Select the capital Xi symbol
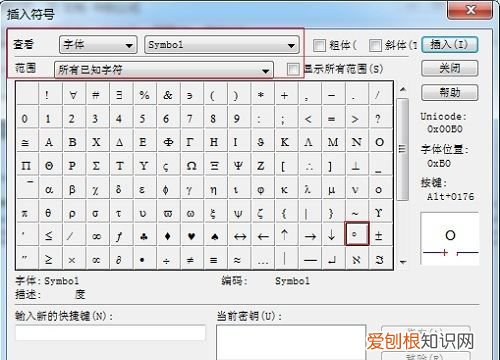The height and width of the screenshot is (360, 500). pyautogui.click(x=215, y=165)
